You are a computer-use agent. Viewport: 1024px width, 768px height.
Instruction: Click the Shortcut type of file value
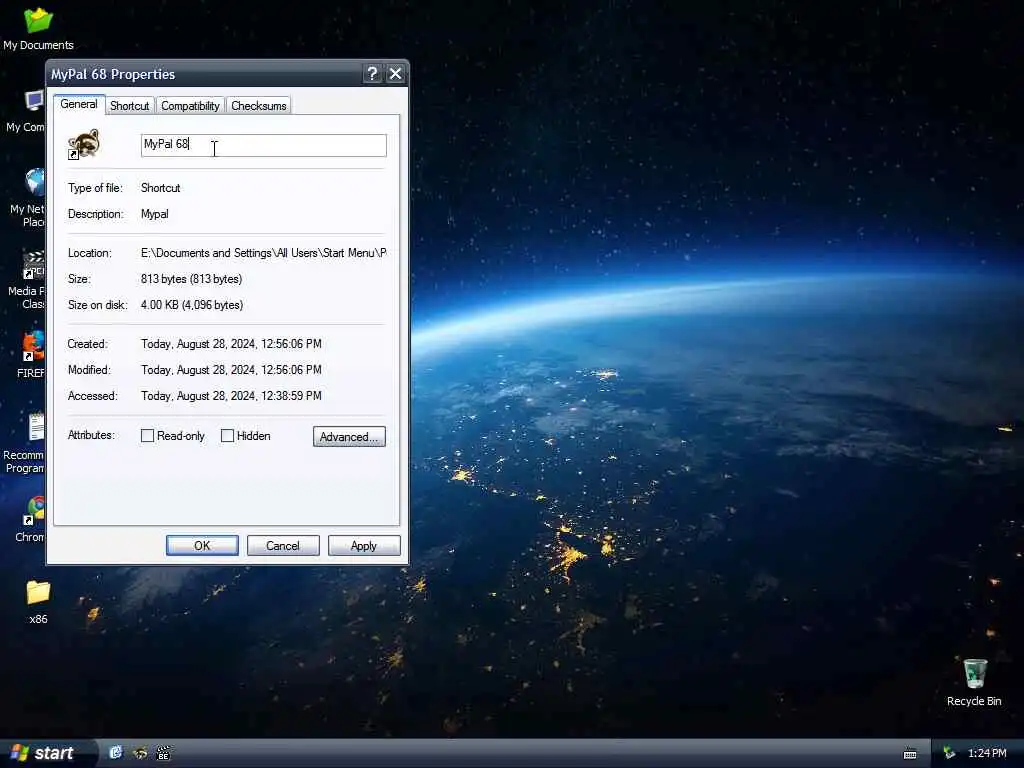(x=161, y=188)
